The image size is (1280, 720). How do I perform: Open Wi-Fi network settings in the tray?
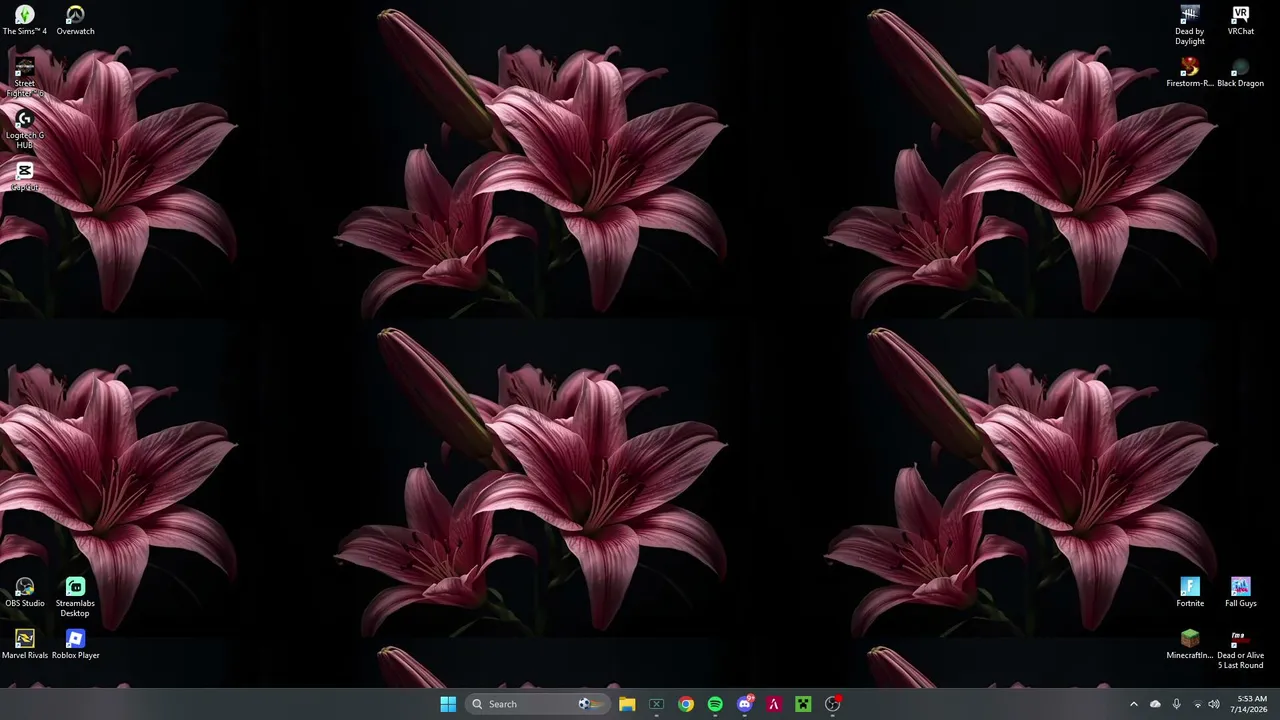1197,704
